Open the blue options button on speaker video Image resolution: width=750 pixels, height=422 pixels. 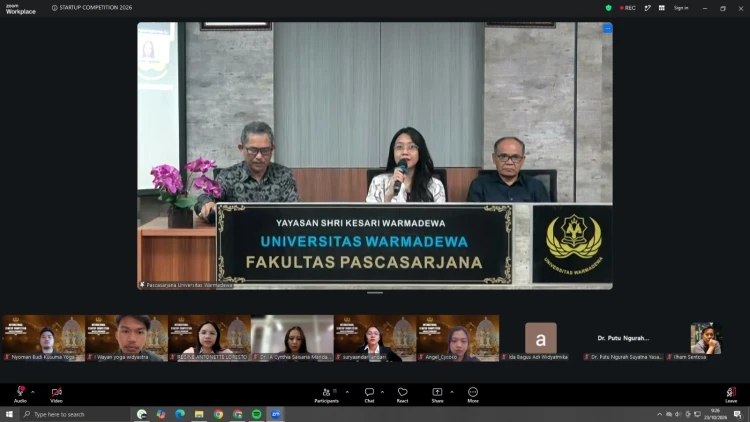[607, 29]
